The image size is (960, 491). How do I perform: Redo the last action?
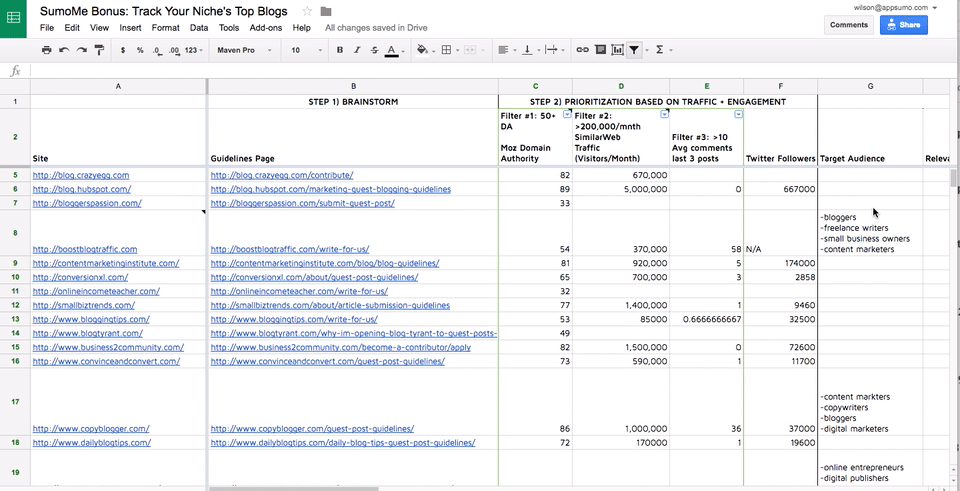coord(81,50)
